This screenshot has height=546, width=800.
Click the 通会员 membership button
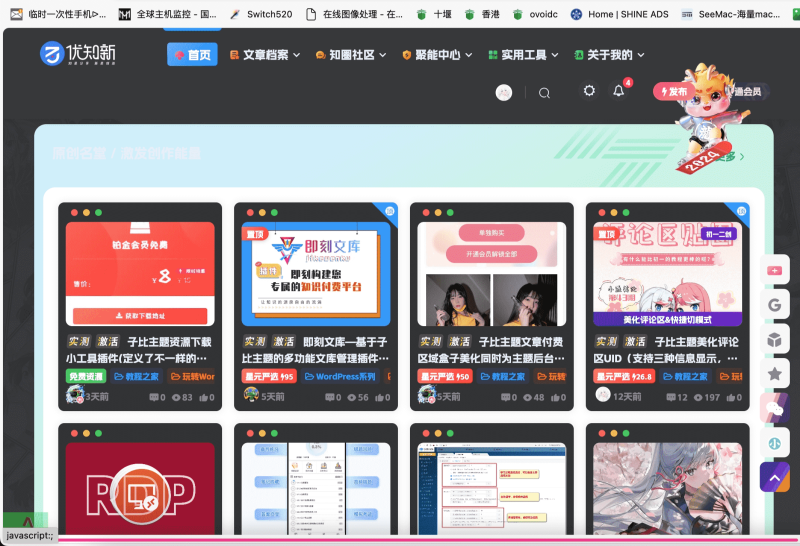coord(748,91)
